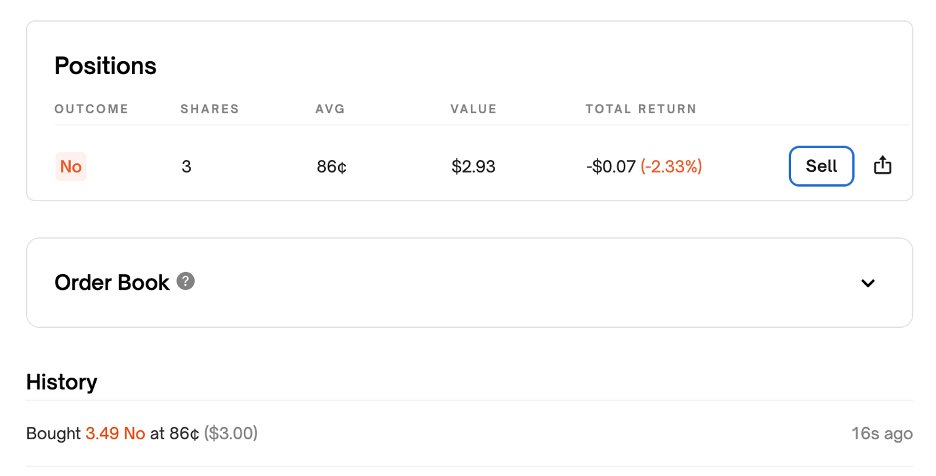Click the 3.49 No text in History
This screenshot has width=936, height=476.
tap(115, 434)
